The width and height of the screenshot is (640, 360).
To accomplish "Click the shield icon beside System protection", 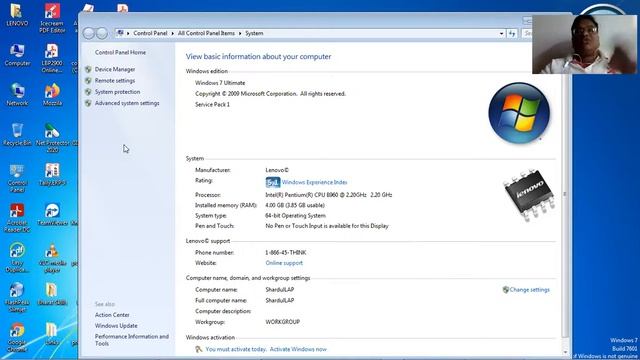I will pos(88,92).
